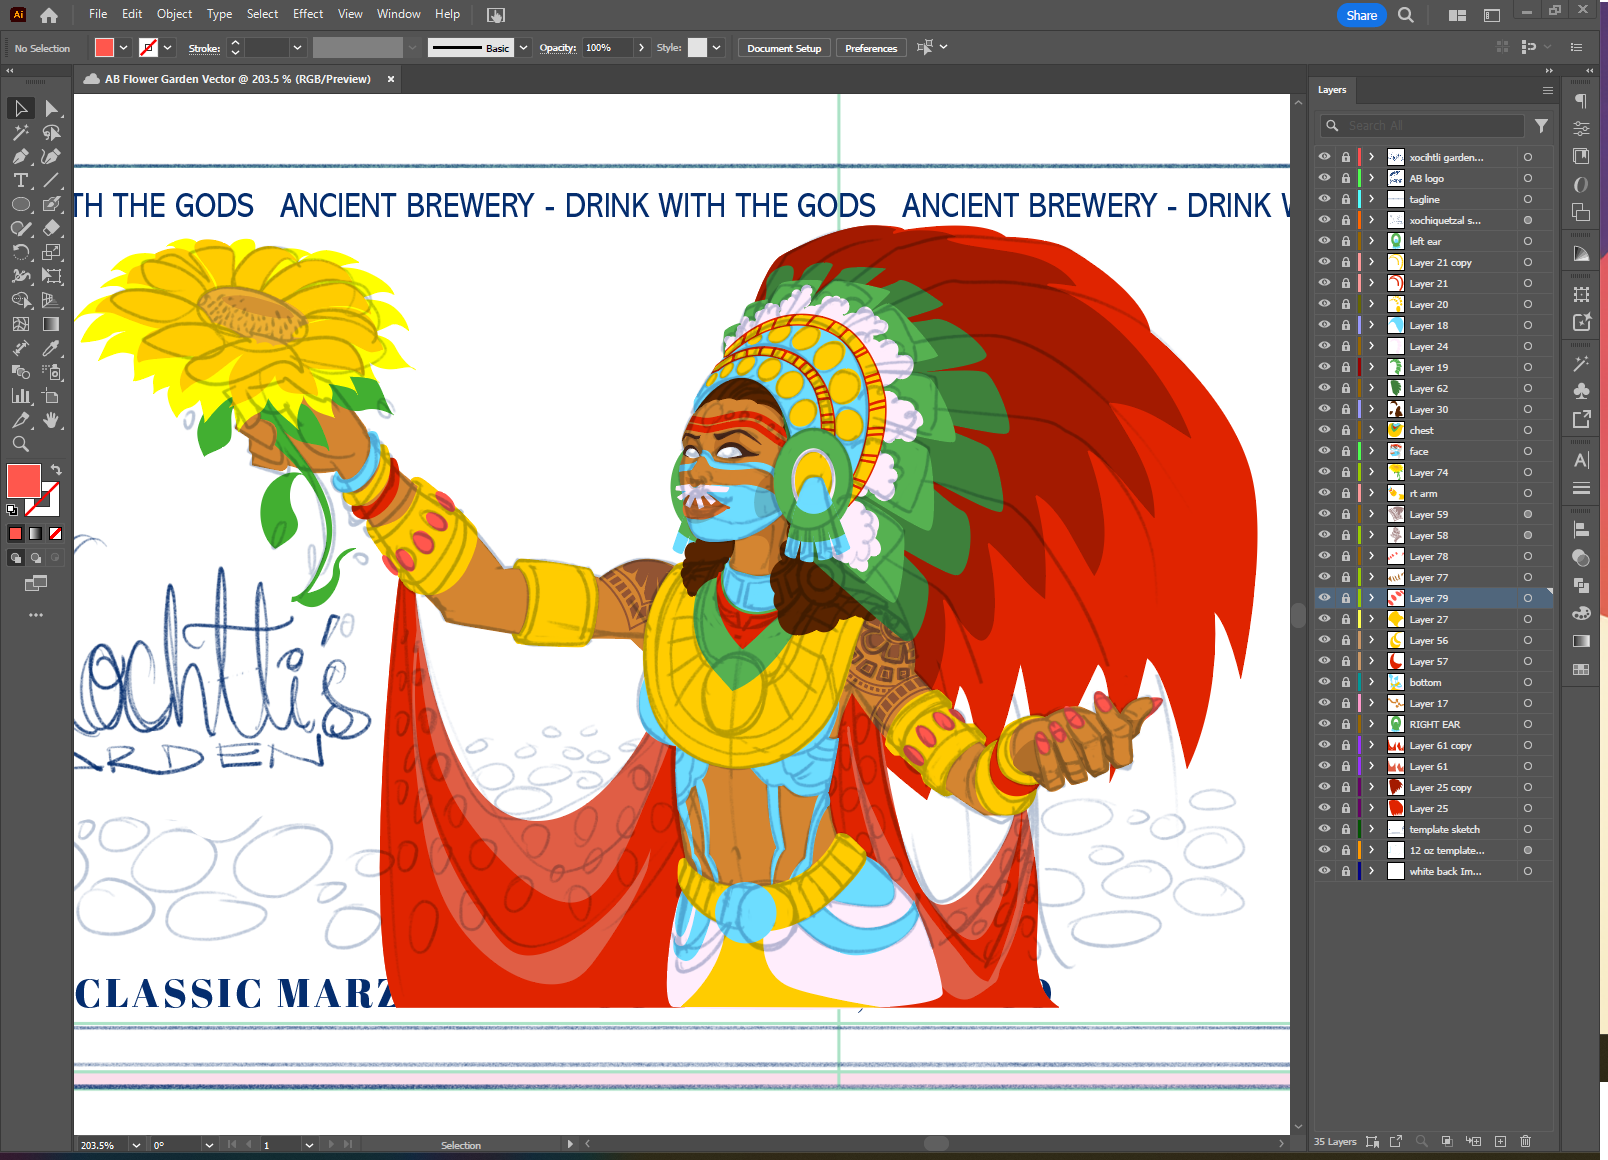Expand the RIGHT EAR layer
This screenshot has height=1160, width=1608.
[1372, 724]
